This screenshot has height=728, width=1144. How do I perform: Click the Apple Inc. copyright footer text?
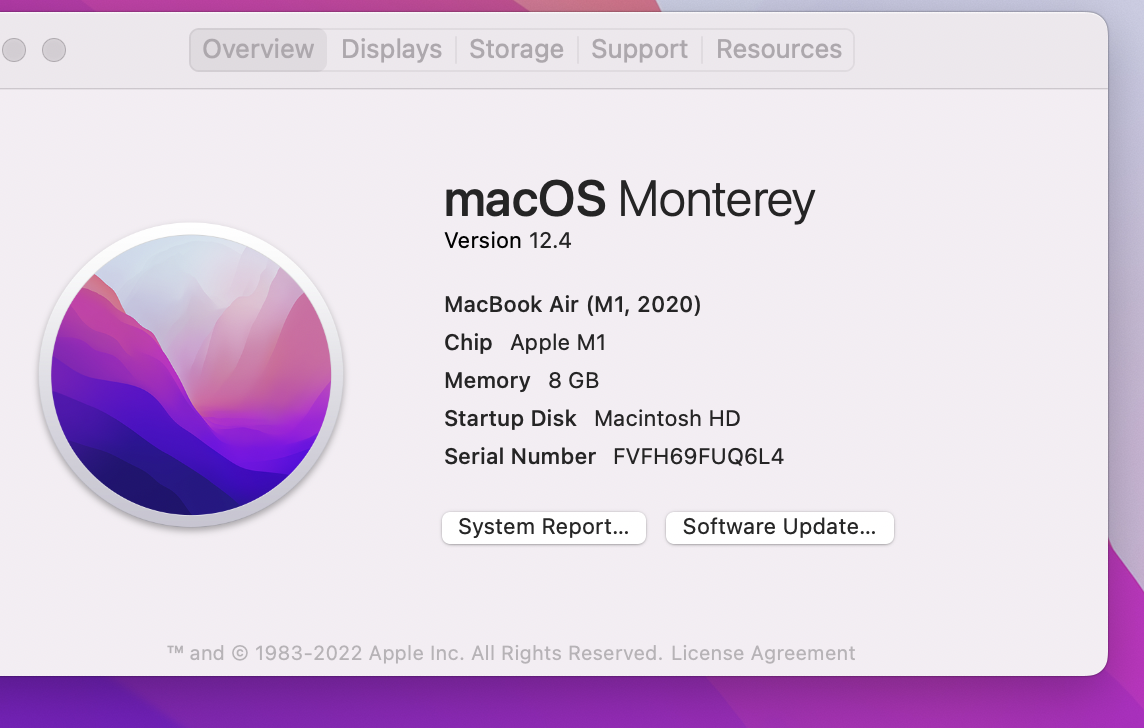click(x=415, y=653)
